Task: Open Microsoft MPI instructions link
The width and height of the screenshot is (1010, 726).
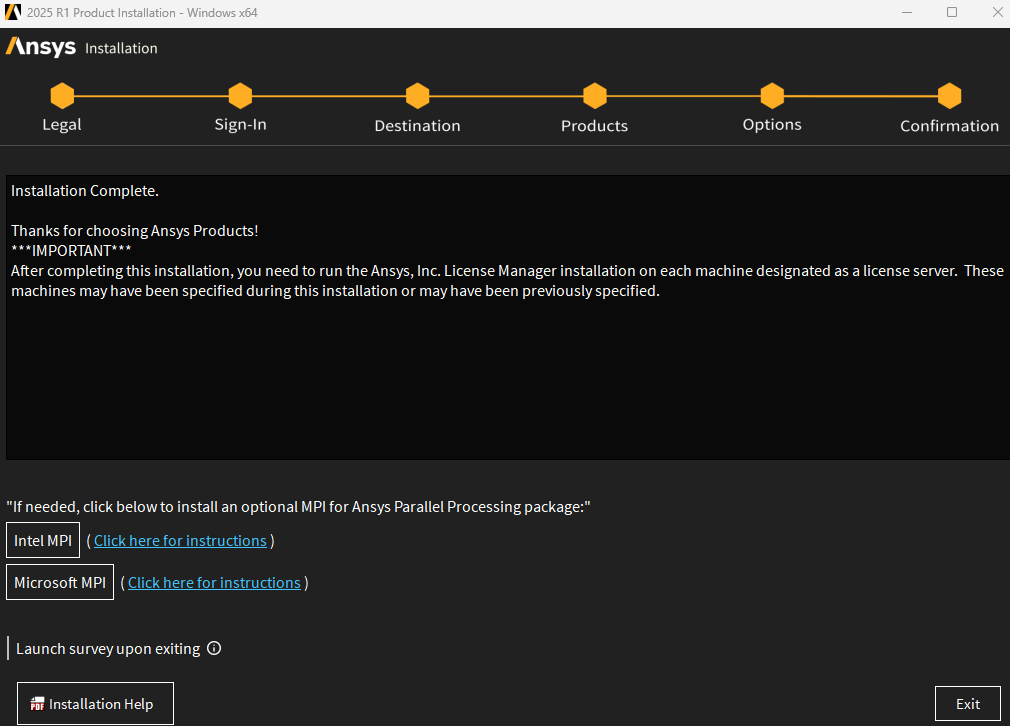Action: [x=214, y=582]
